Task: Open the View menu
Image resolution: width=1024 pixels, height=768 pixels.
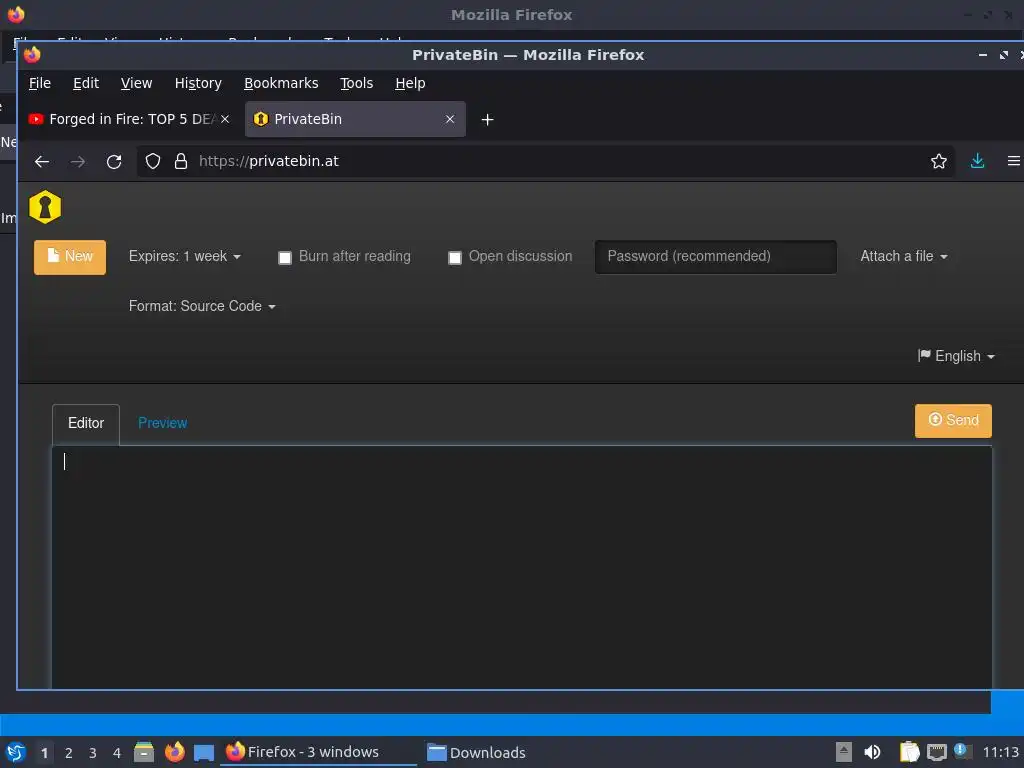Action: 136,83
